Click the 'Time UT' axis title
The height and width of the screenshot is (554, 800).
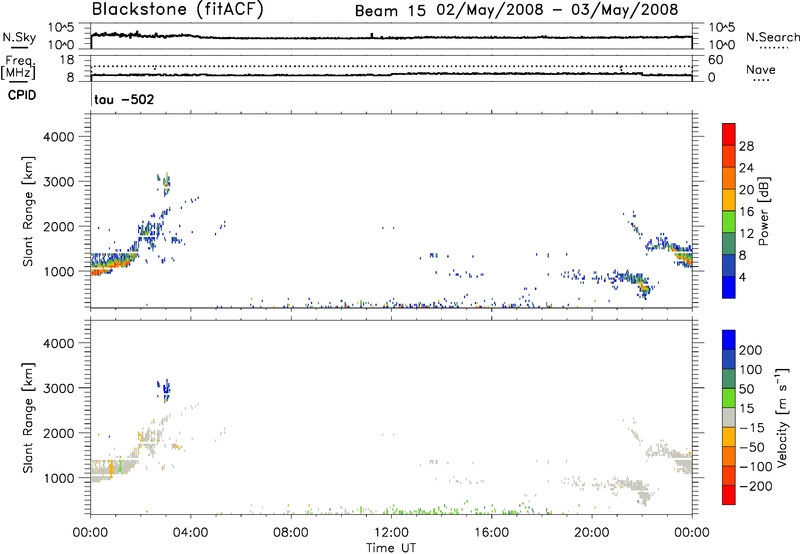[391, 548]
